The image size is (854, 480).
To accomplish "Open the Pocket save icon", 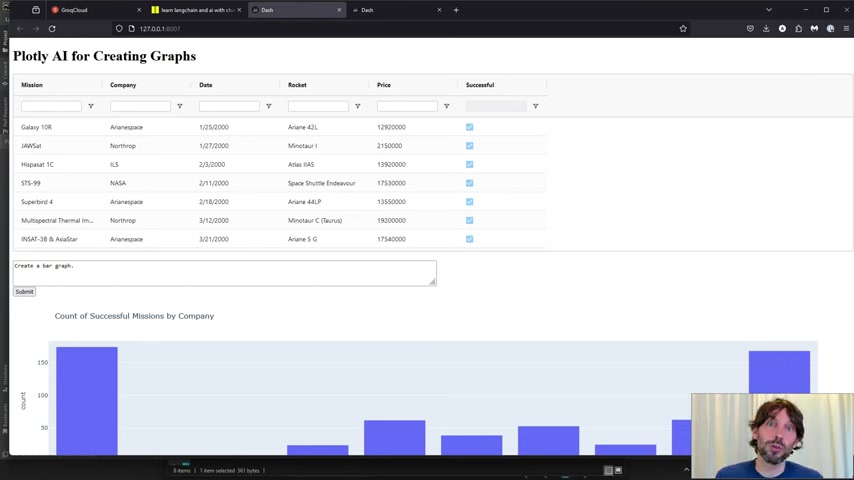I will pyautogui.click(x=751, y=29).
